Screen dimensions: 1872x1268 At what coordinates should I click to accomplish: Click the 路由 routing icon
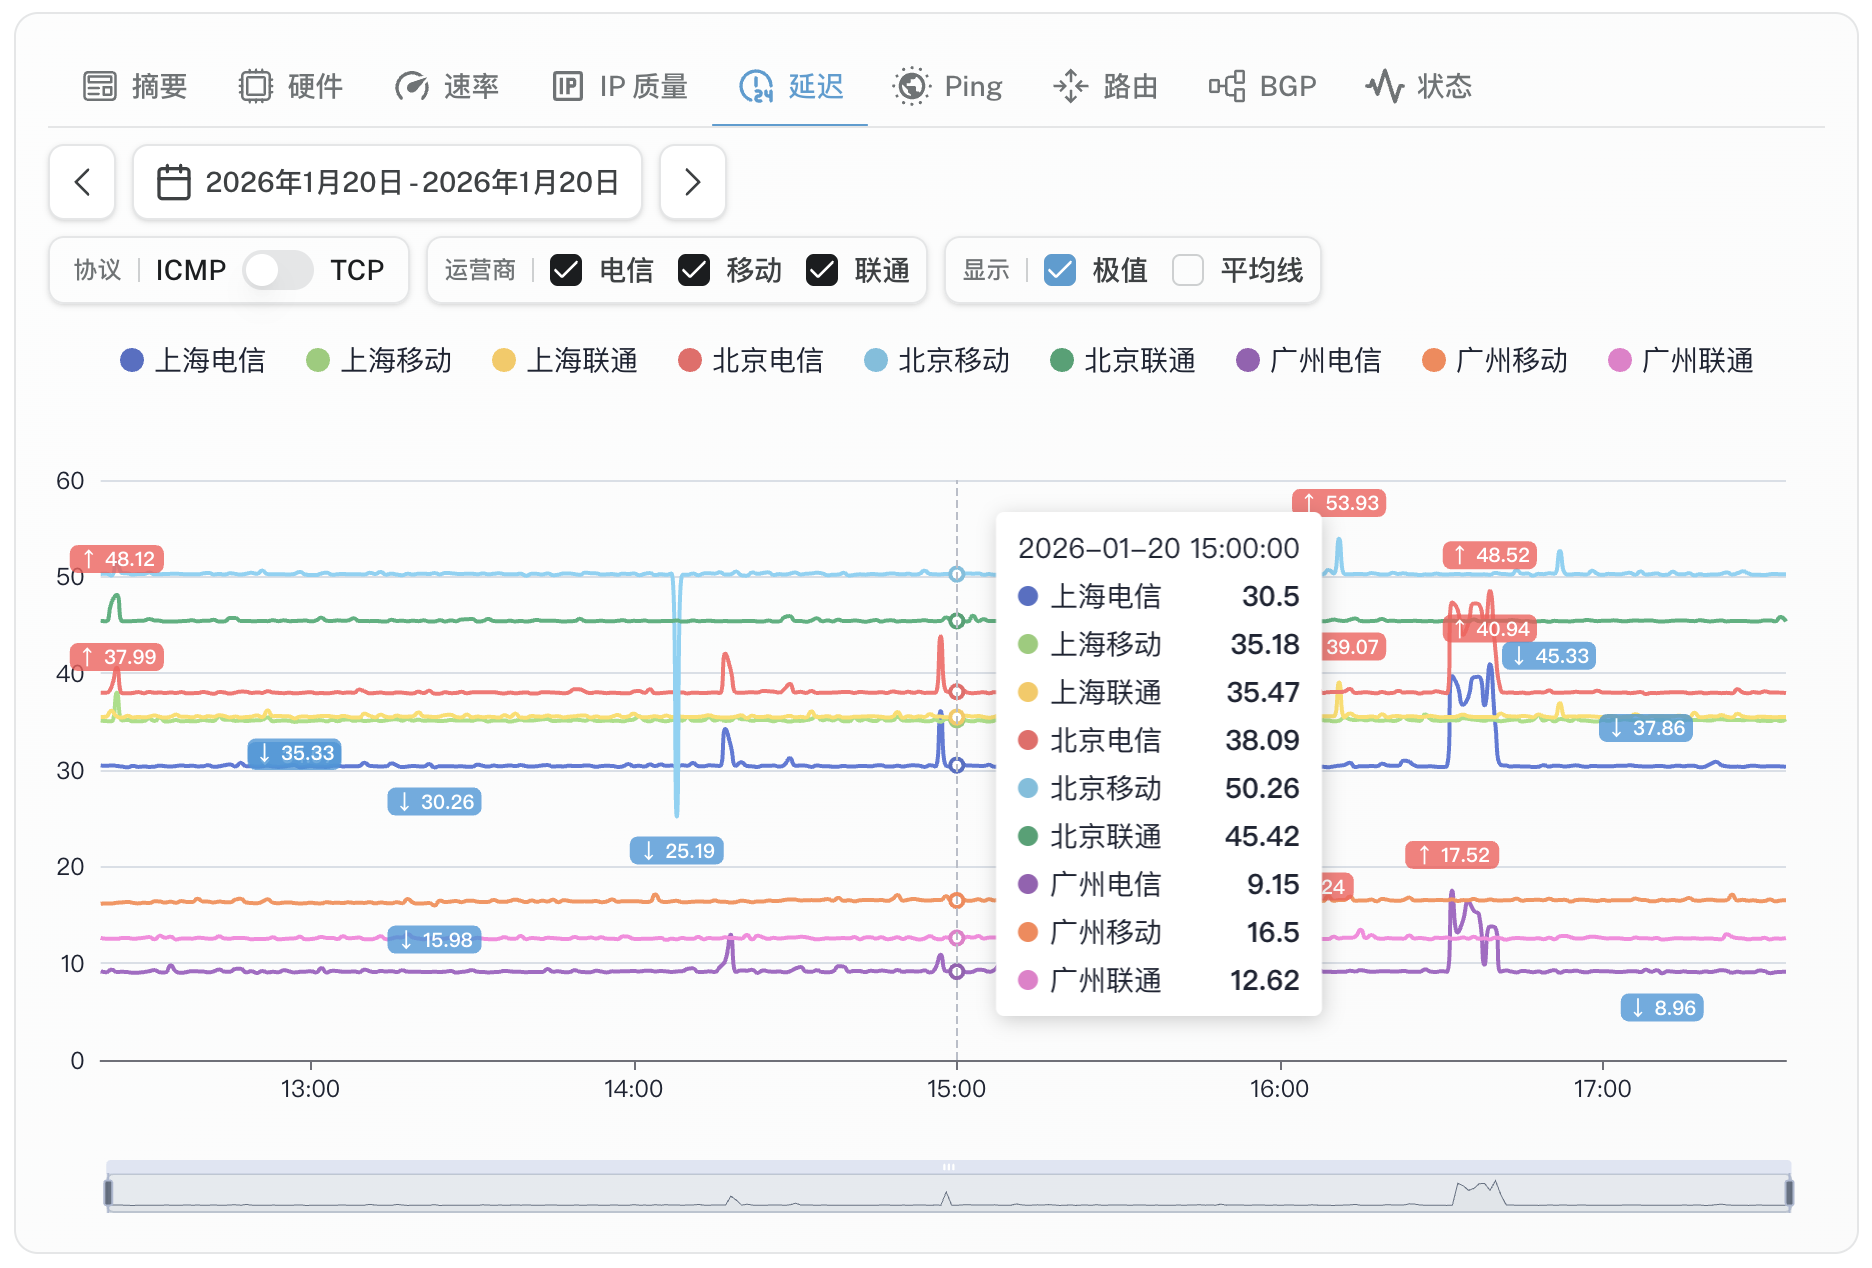(x=1070, y=87)
